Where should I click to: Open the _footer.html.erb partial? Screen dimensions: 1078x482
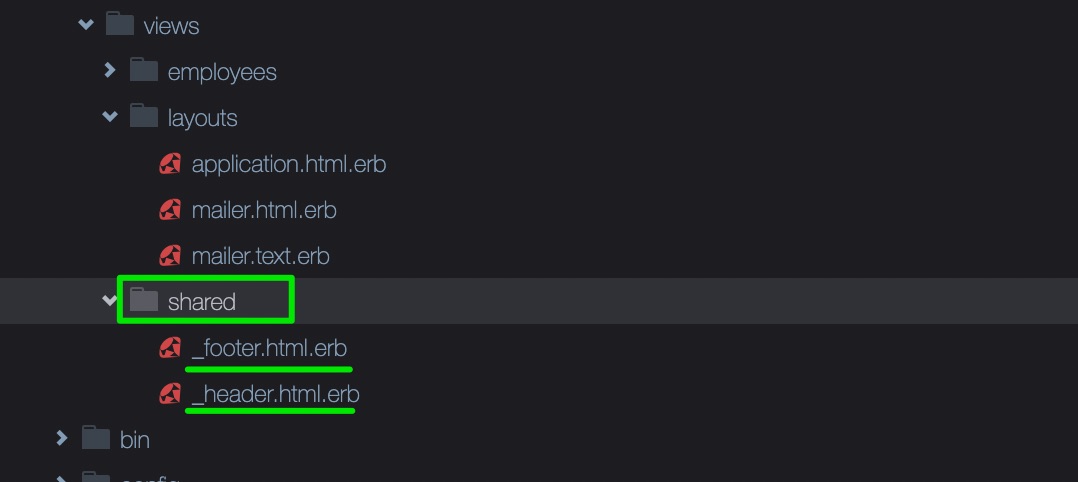point(269,348)
